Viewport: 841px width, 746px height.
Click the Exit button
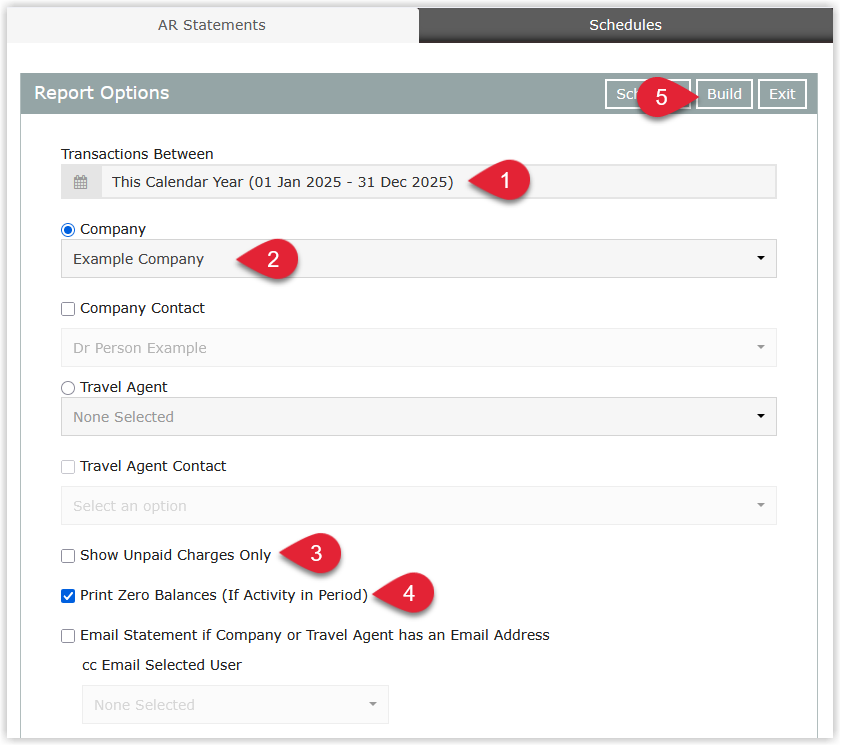pos(782,94)
